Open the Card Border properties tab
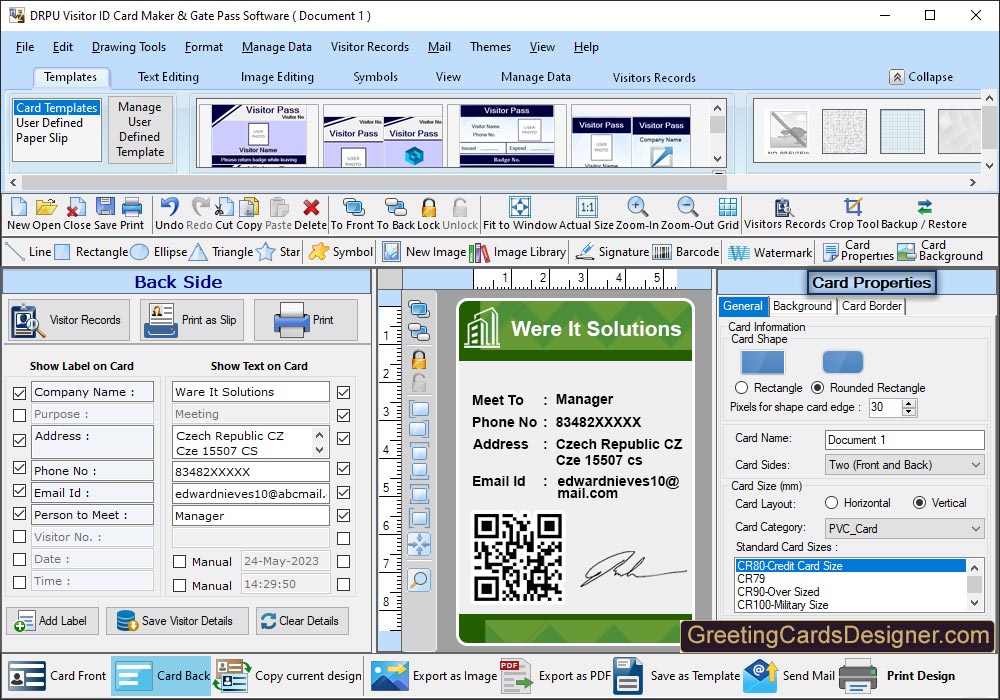Screen dimensions: 1000x700 [872, 306]
